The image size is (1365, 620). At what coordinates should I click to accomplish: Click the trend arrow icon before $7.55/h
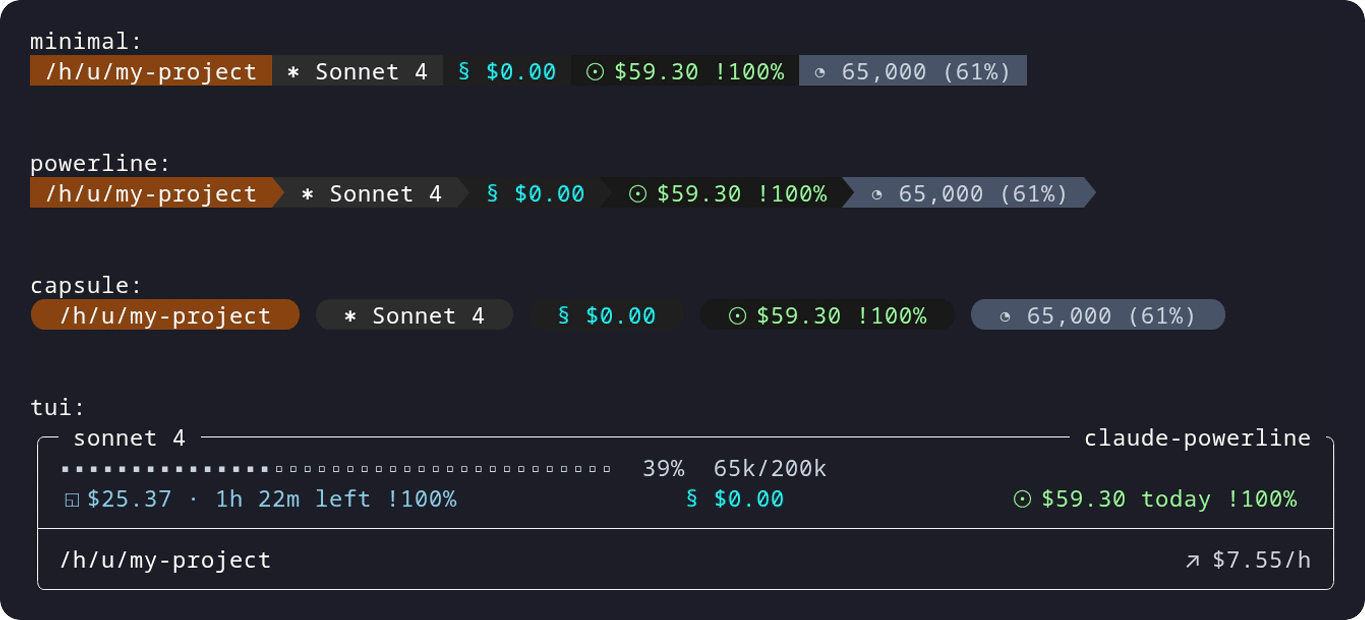1192,562
